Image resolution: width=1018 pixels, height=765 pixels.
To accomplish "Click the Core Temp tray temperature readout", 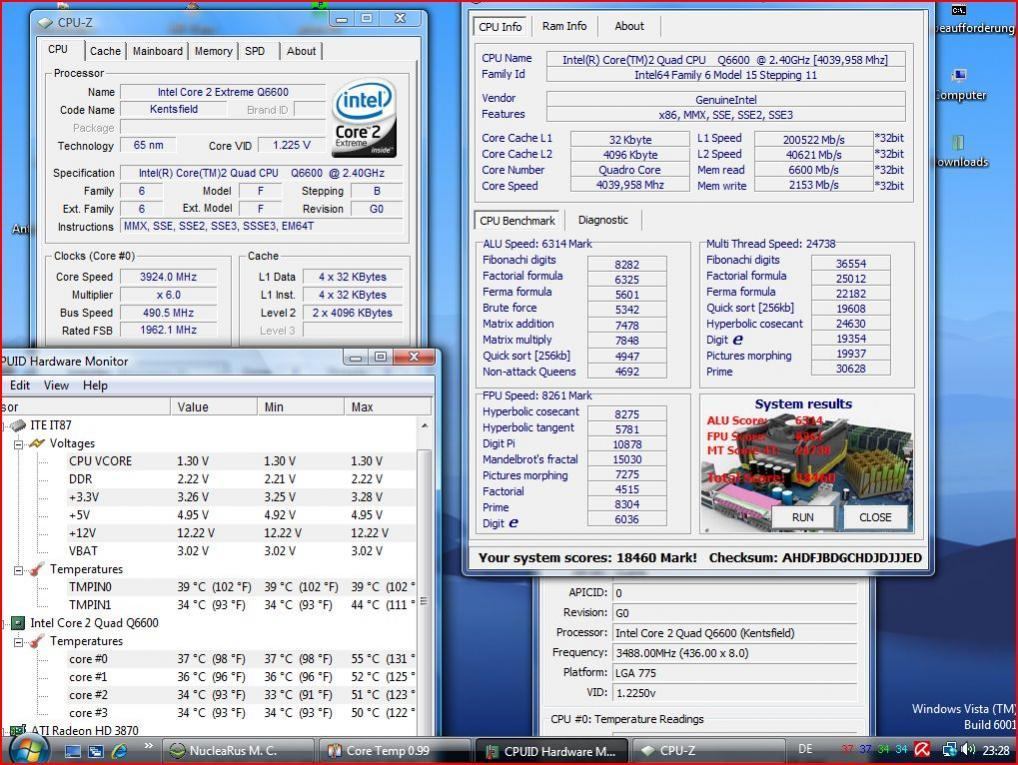I will click(x=874, y=749).
